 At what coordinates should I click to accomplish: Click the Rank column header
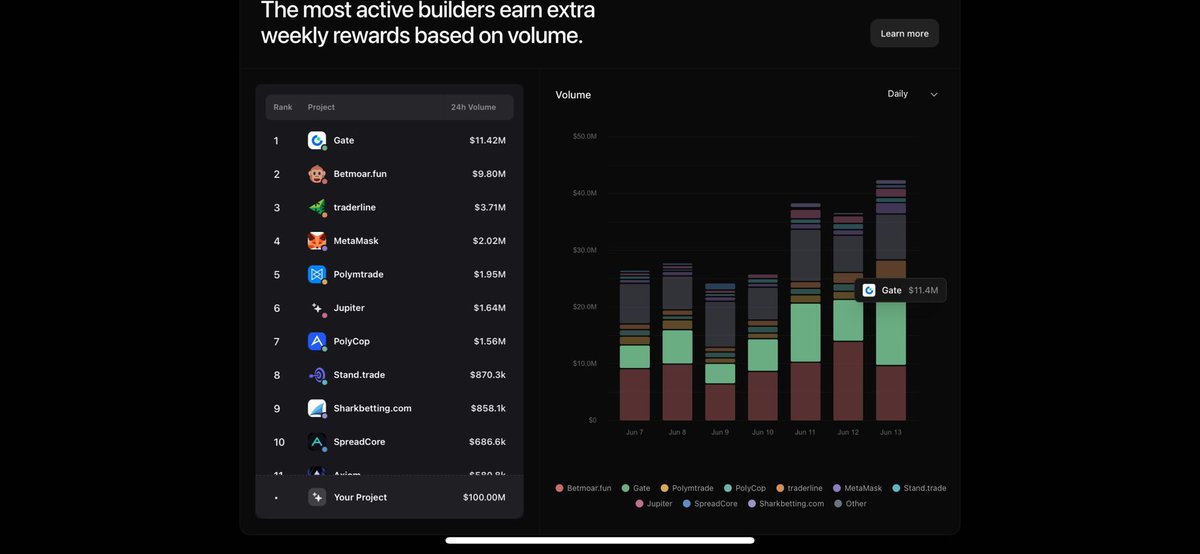click(x=283, y=107)
